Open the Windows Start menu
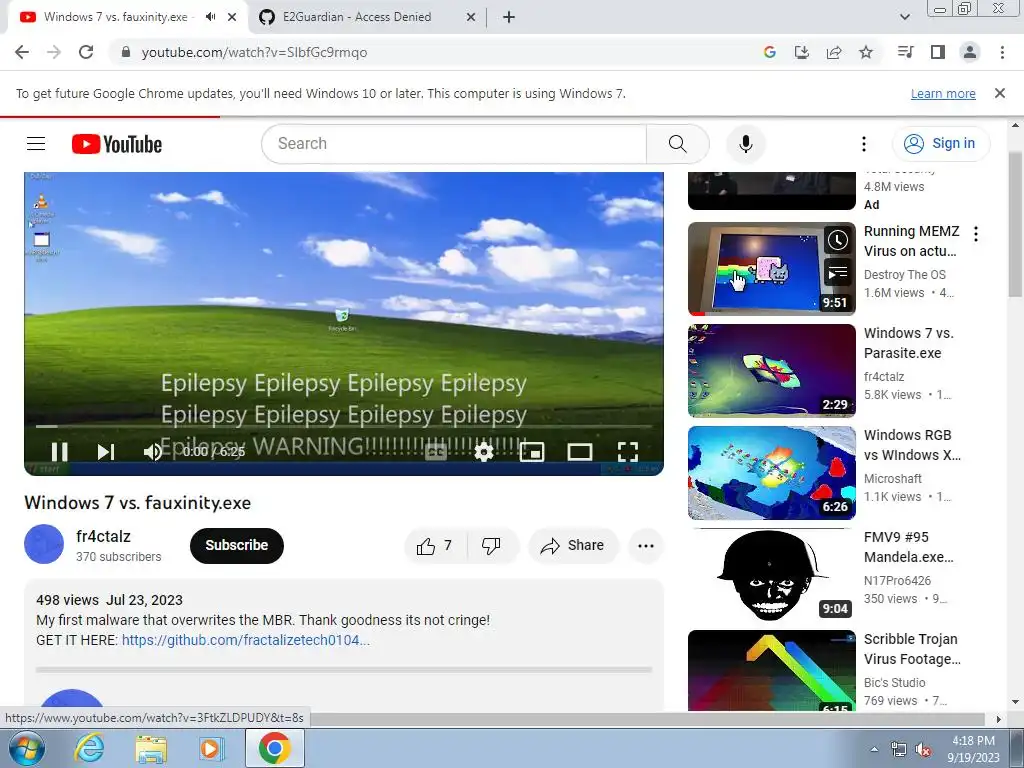The height and width of the screenshot is (768, 1024). [x=27, y=748]
